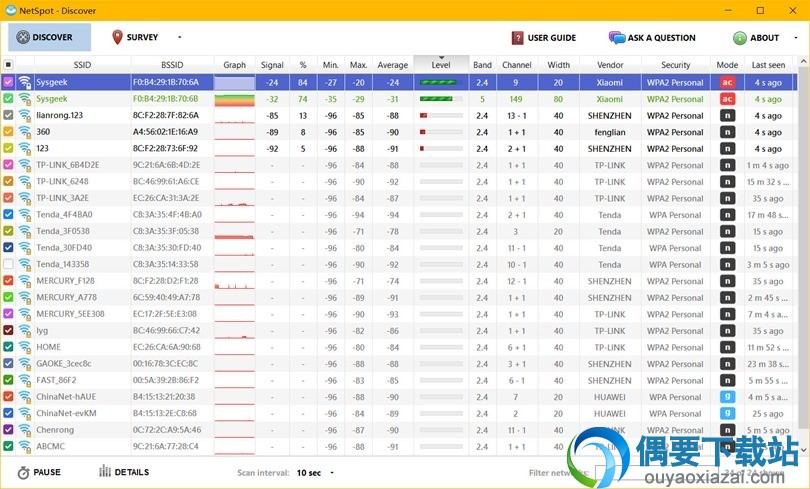Select the MERCURY_5EE308 network row

399,314
